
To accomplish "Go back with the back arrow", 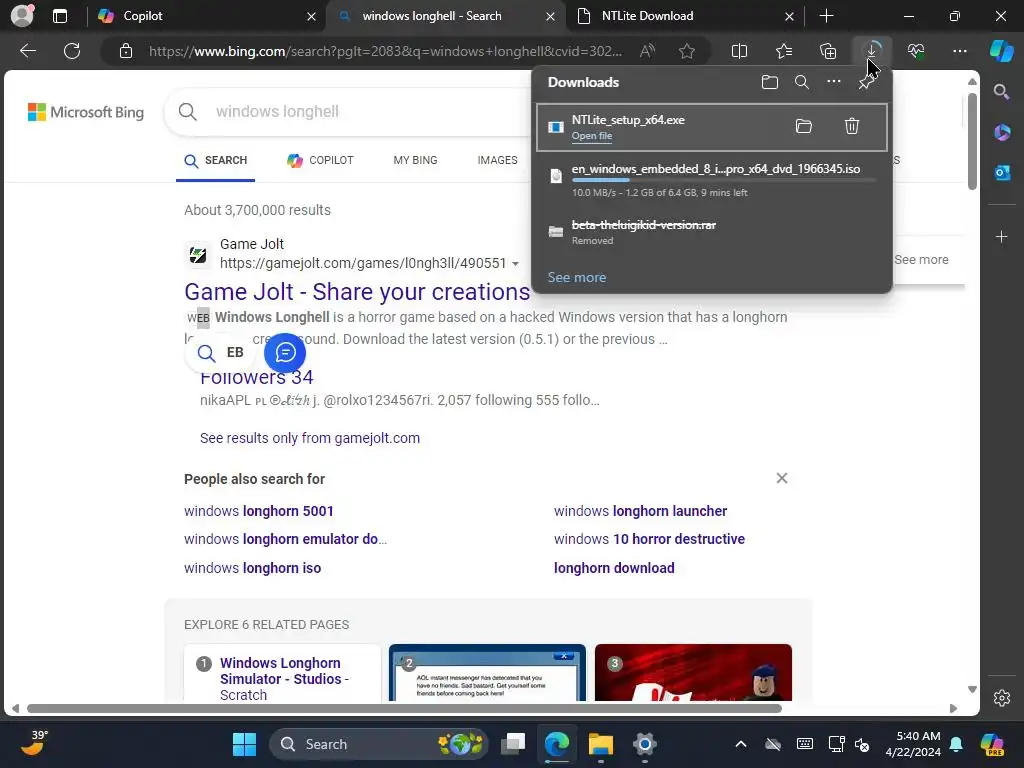I will click(28, 51).
